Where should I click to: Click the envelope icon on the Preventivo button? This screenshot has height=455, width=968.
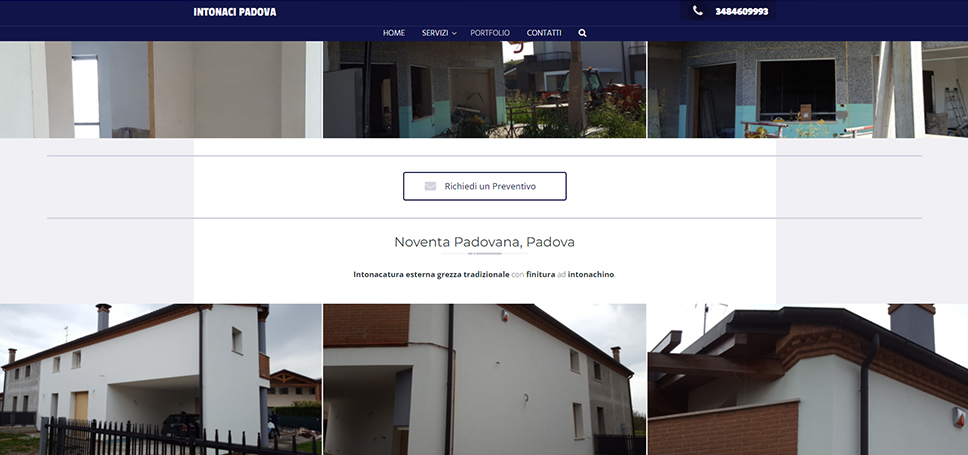coord(430,186)
